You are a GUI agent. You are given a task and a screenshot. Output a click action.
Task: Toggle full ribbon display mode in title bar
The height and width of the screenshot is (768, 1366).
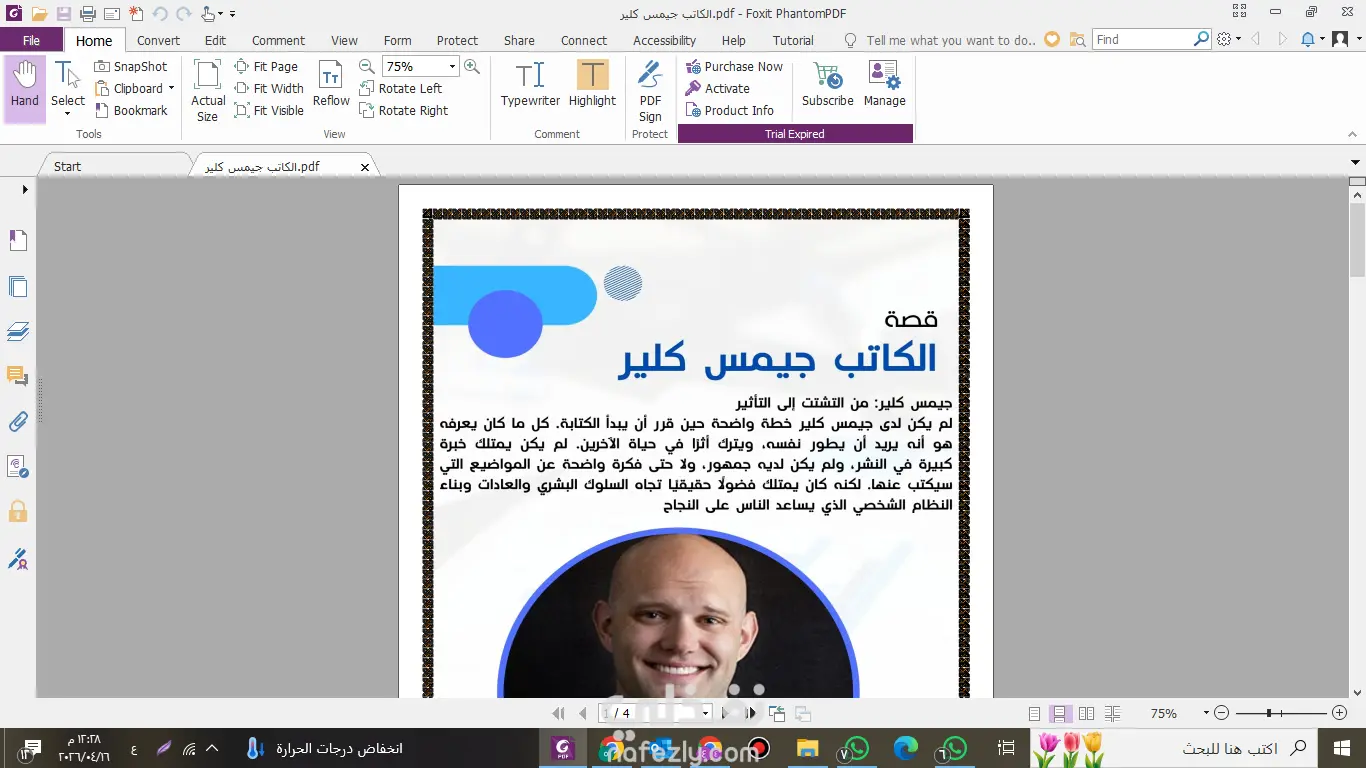pos(1240,12)
